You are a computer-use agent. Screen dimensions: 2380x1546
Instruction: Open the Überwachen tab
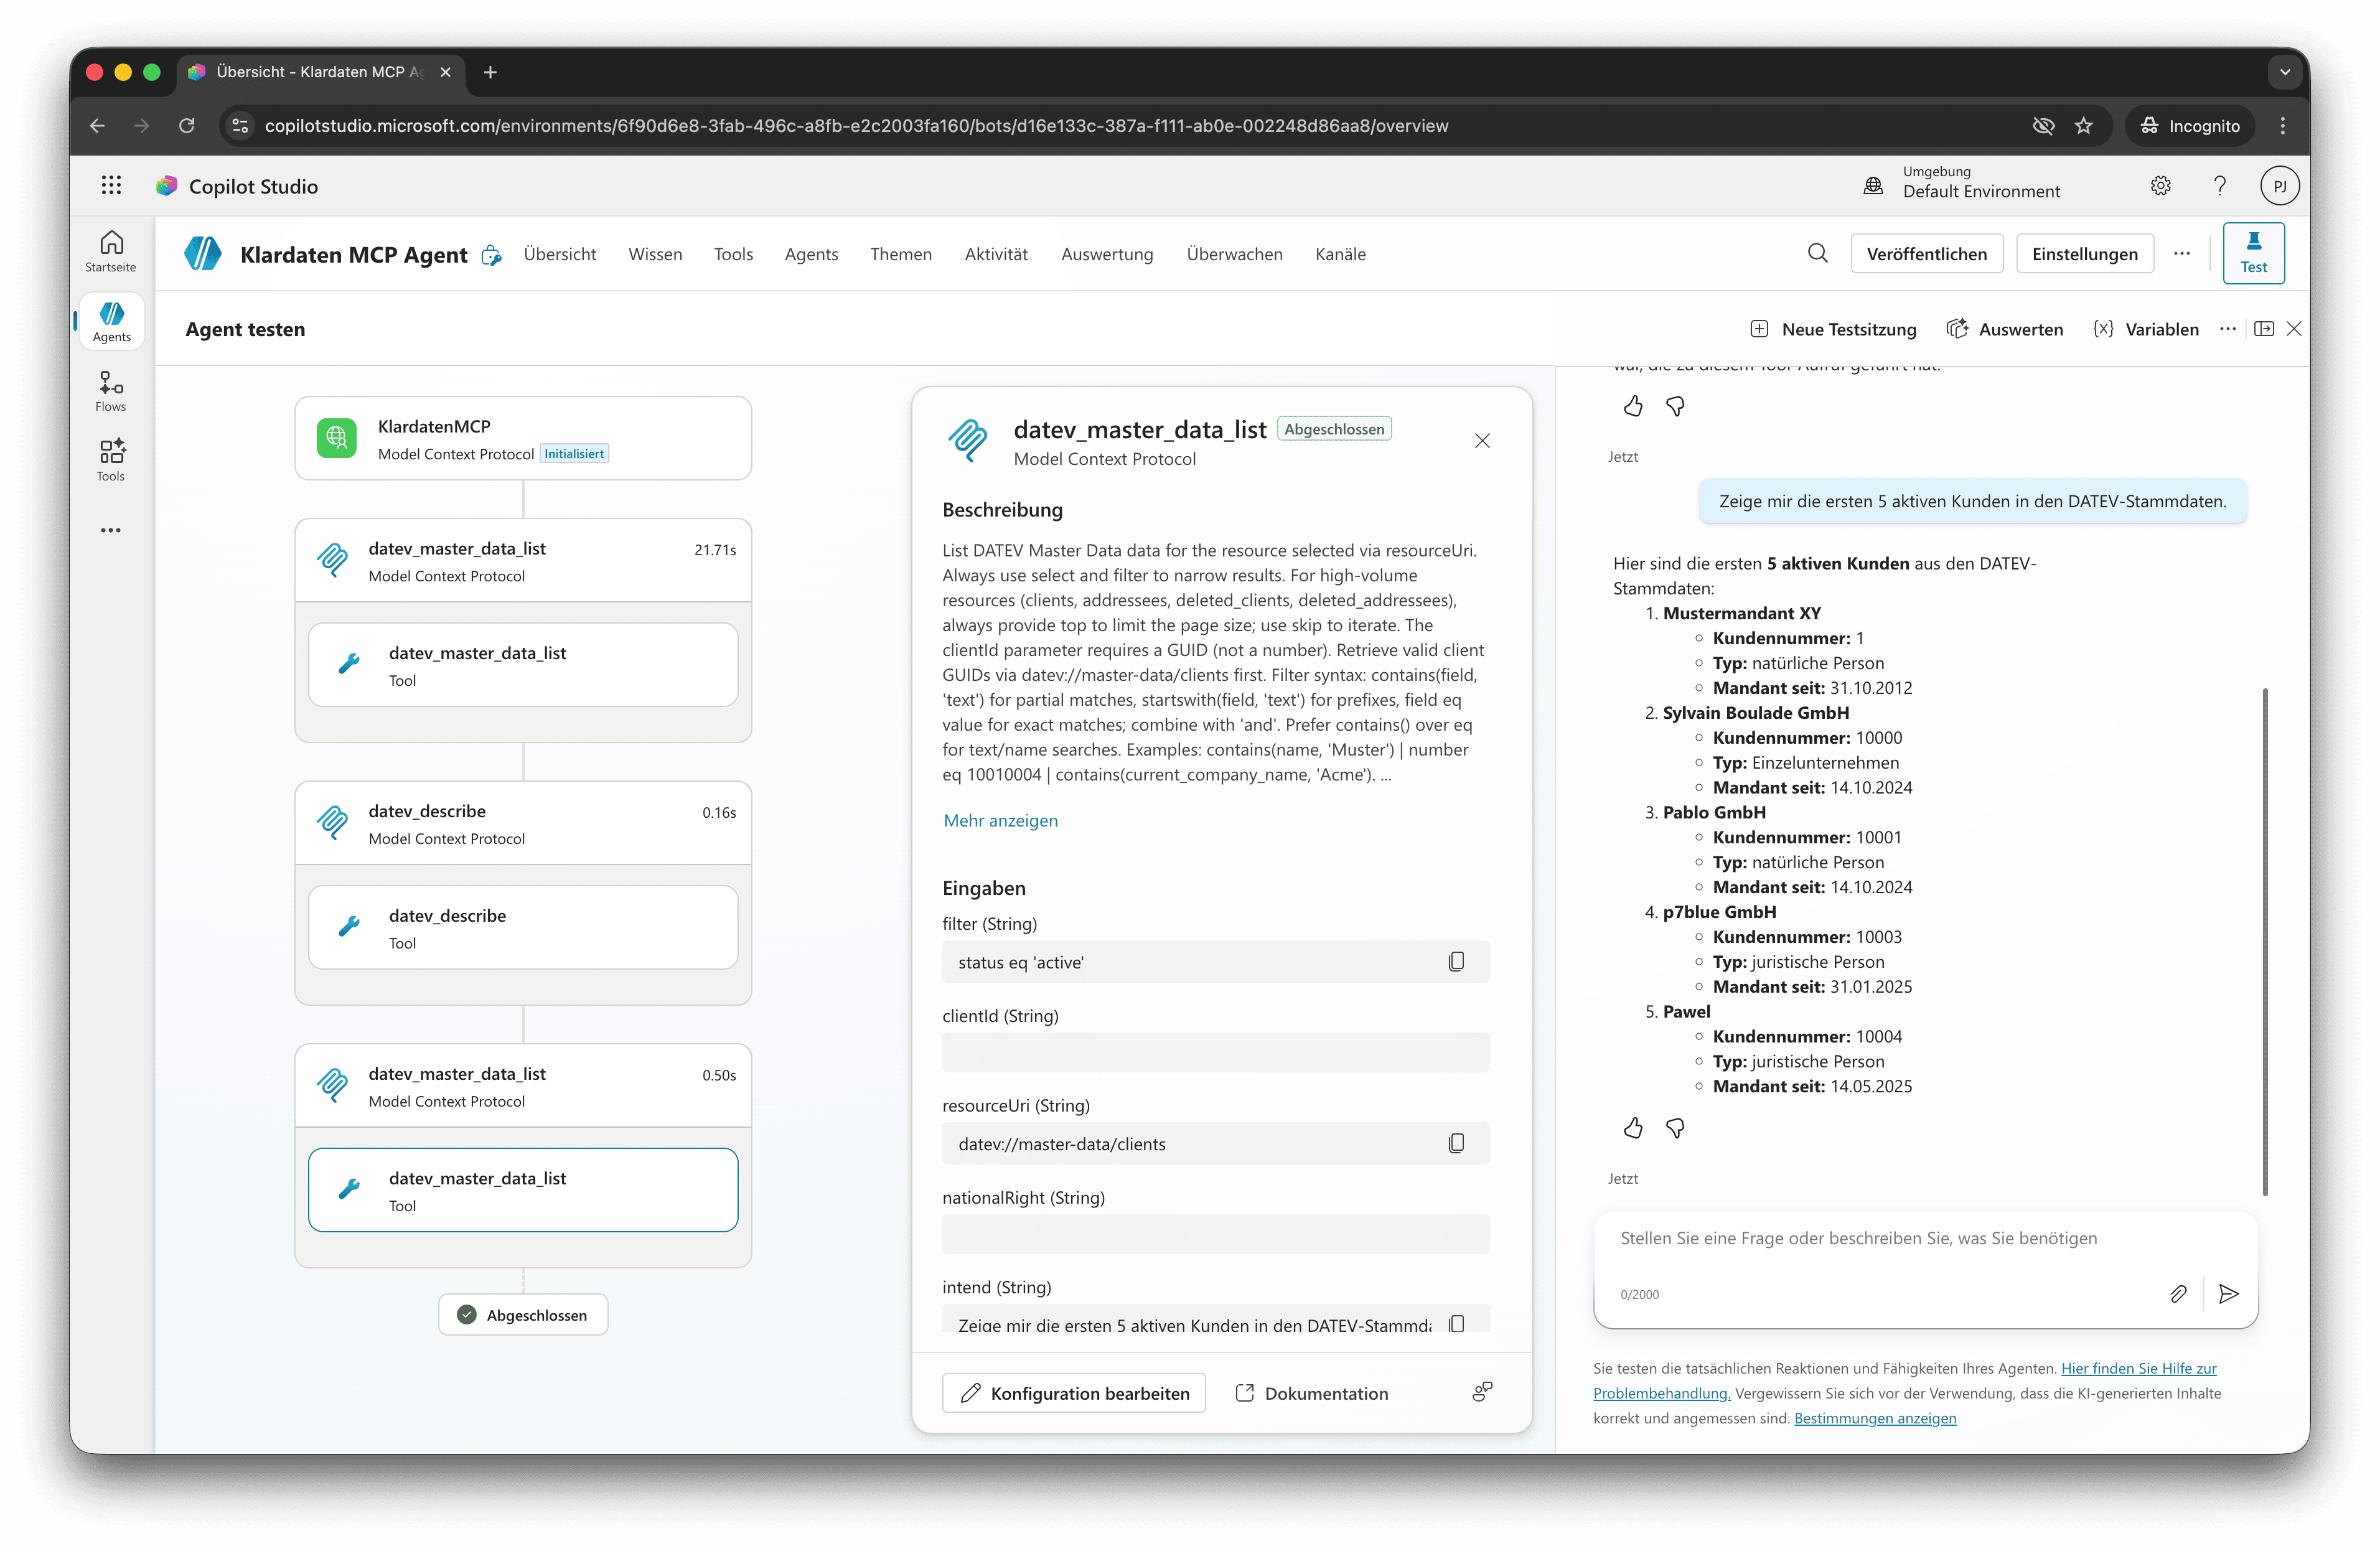[x=1234, y=254]
